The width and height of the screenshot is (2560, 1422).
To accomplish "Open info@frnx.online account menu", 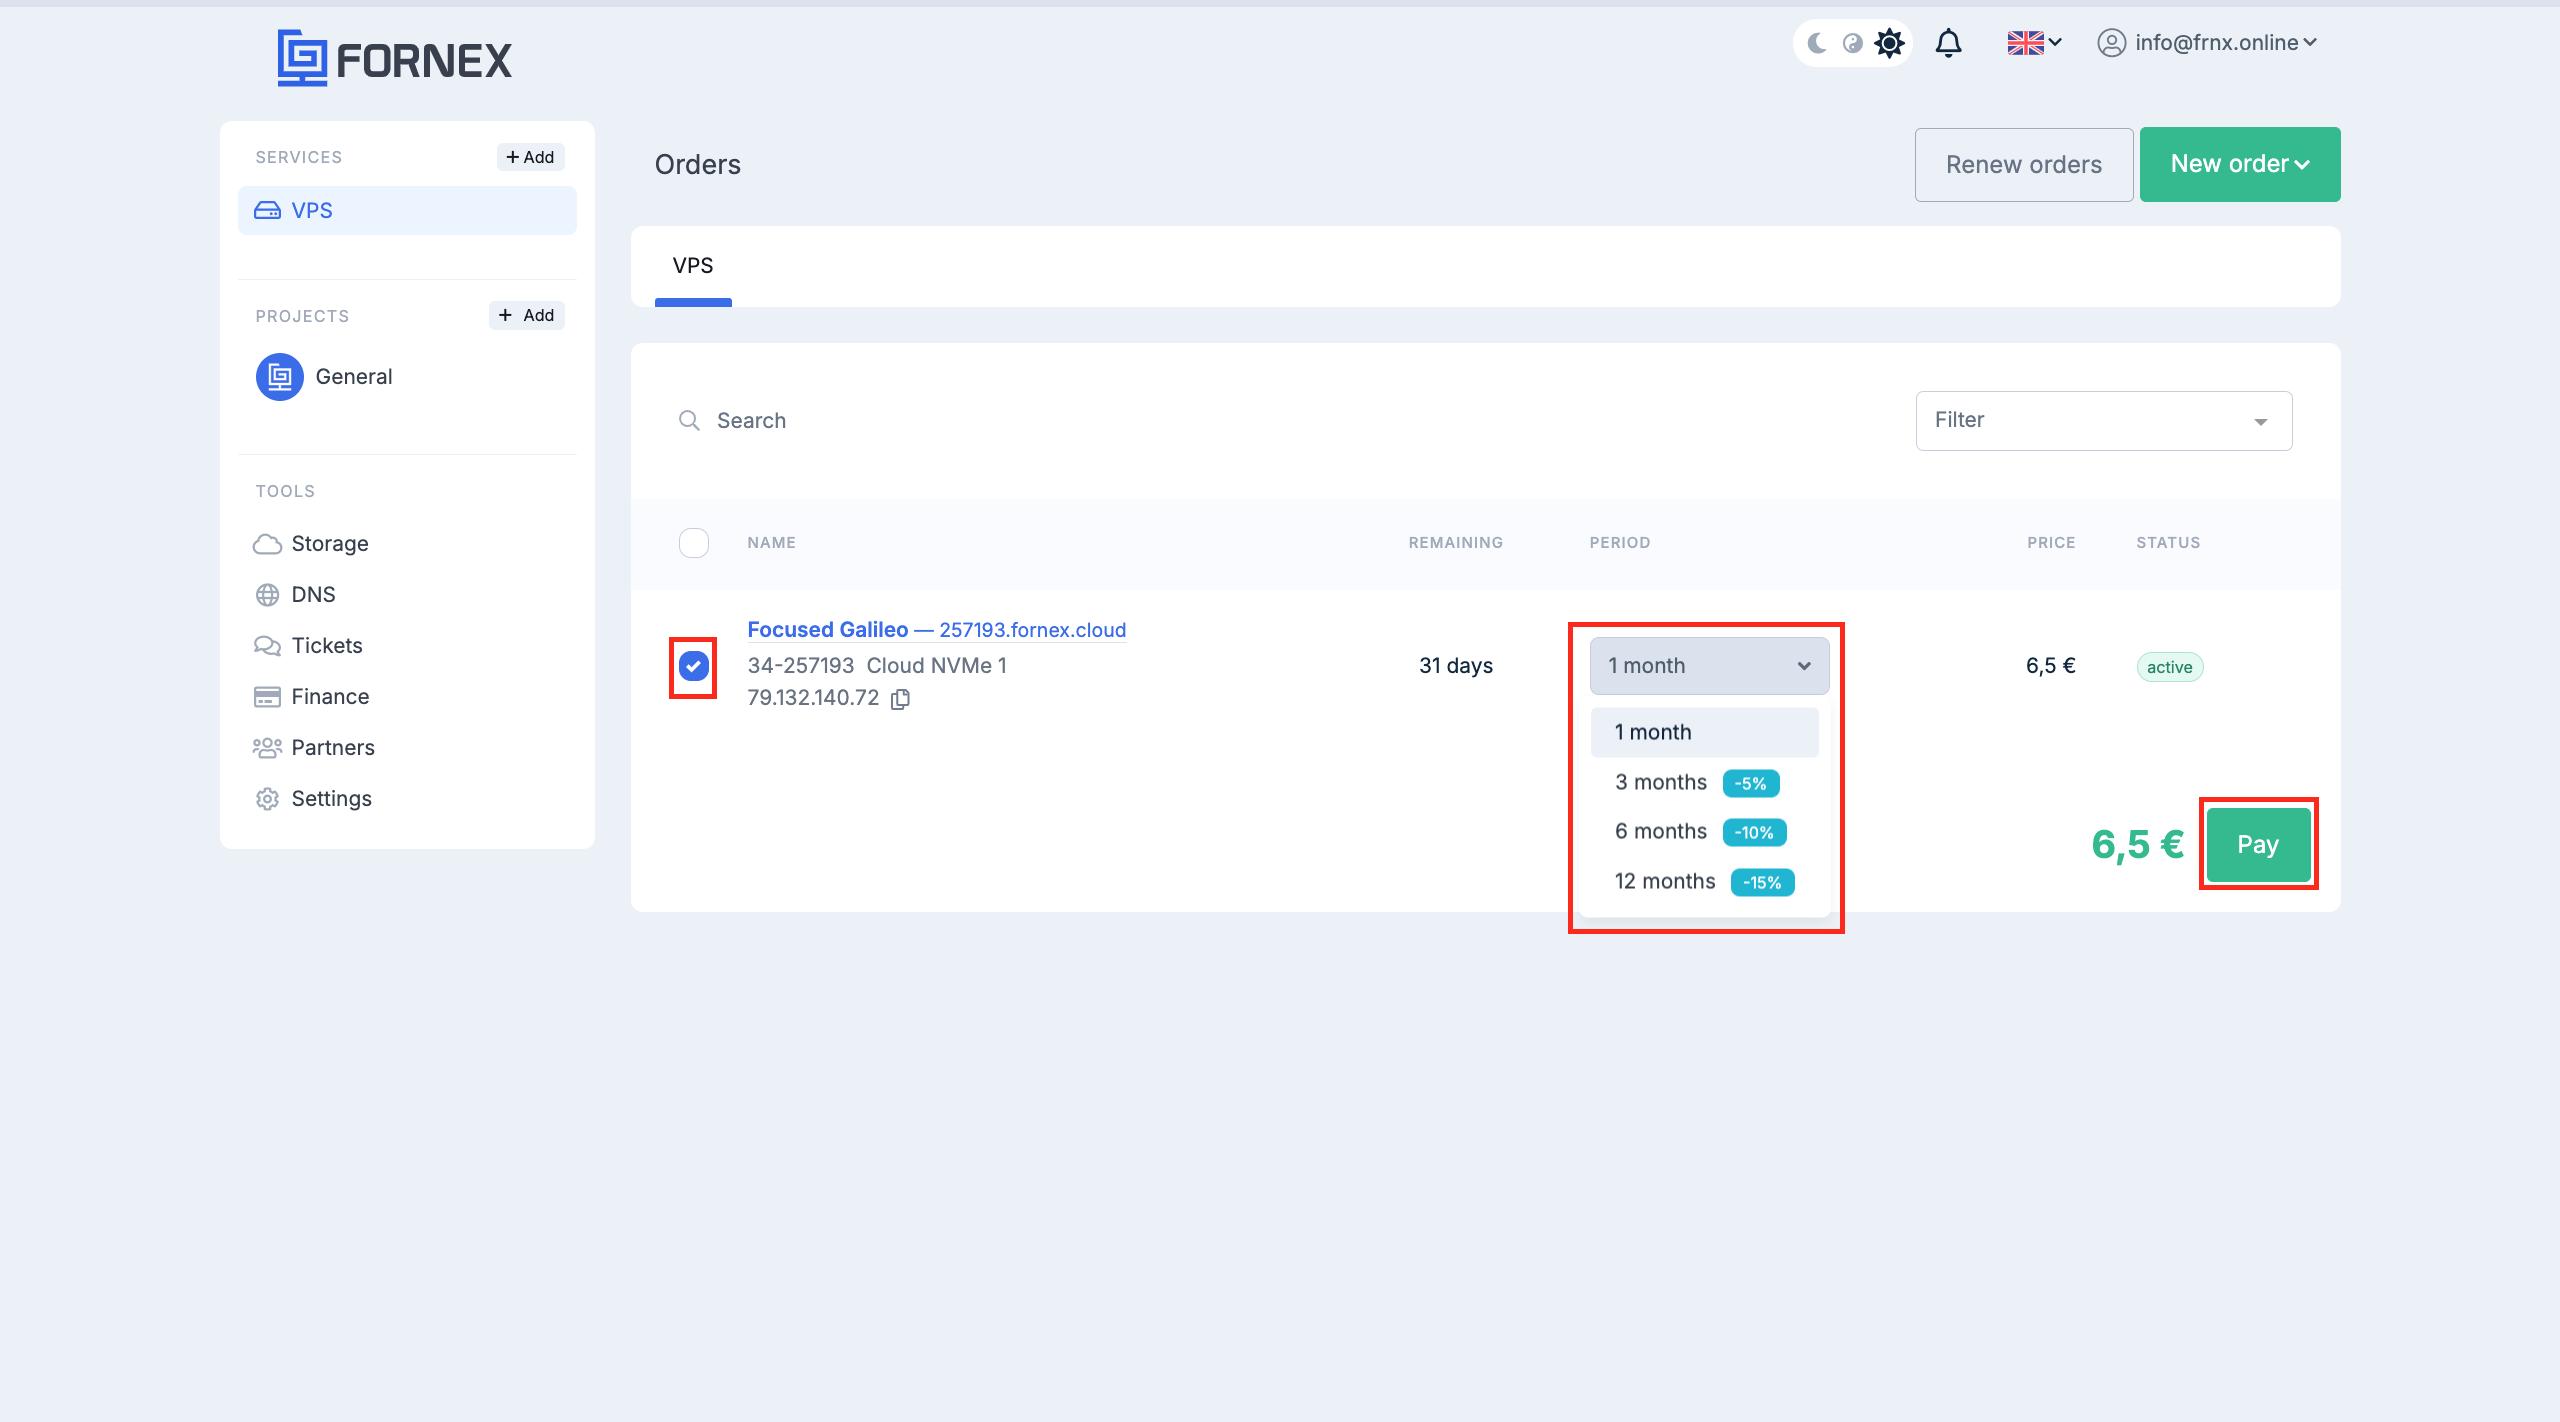I will [2207, 43].
